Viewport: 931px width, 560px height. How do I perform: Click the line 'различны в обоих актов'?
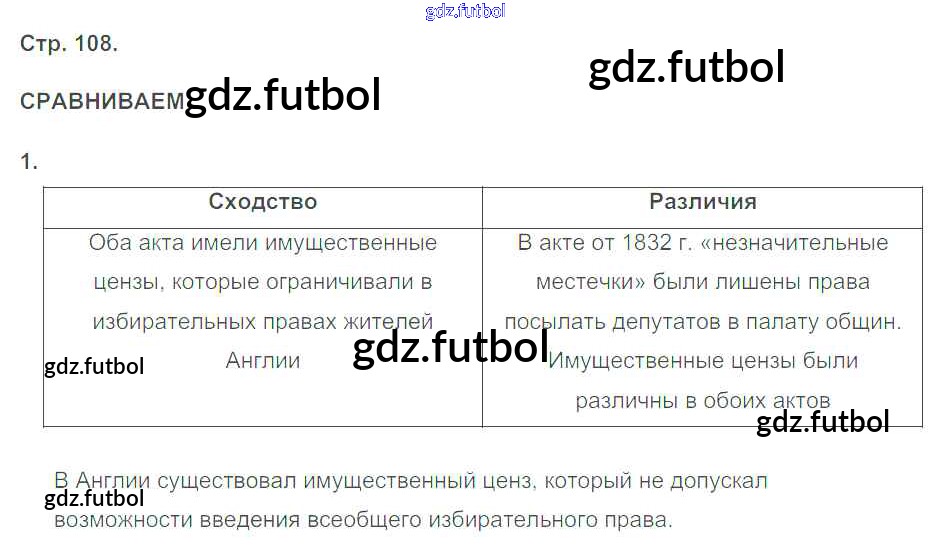(702, 401)
